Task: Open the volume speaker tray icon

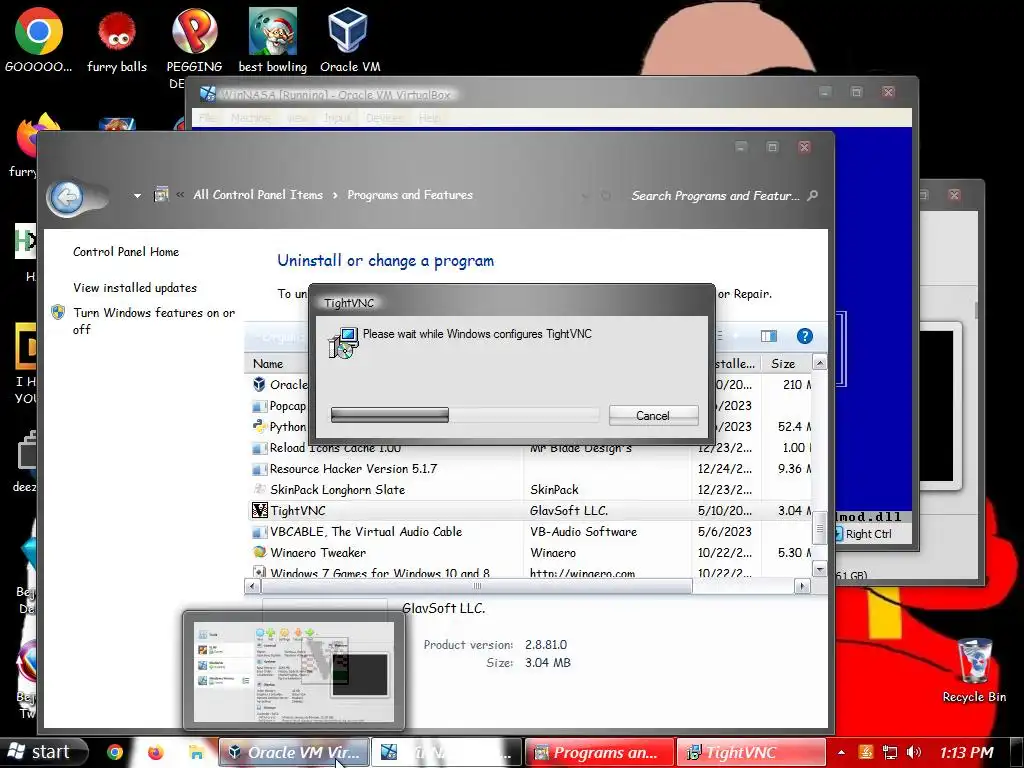Action: tap(914, 752)
